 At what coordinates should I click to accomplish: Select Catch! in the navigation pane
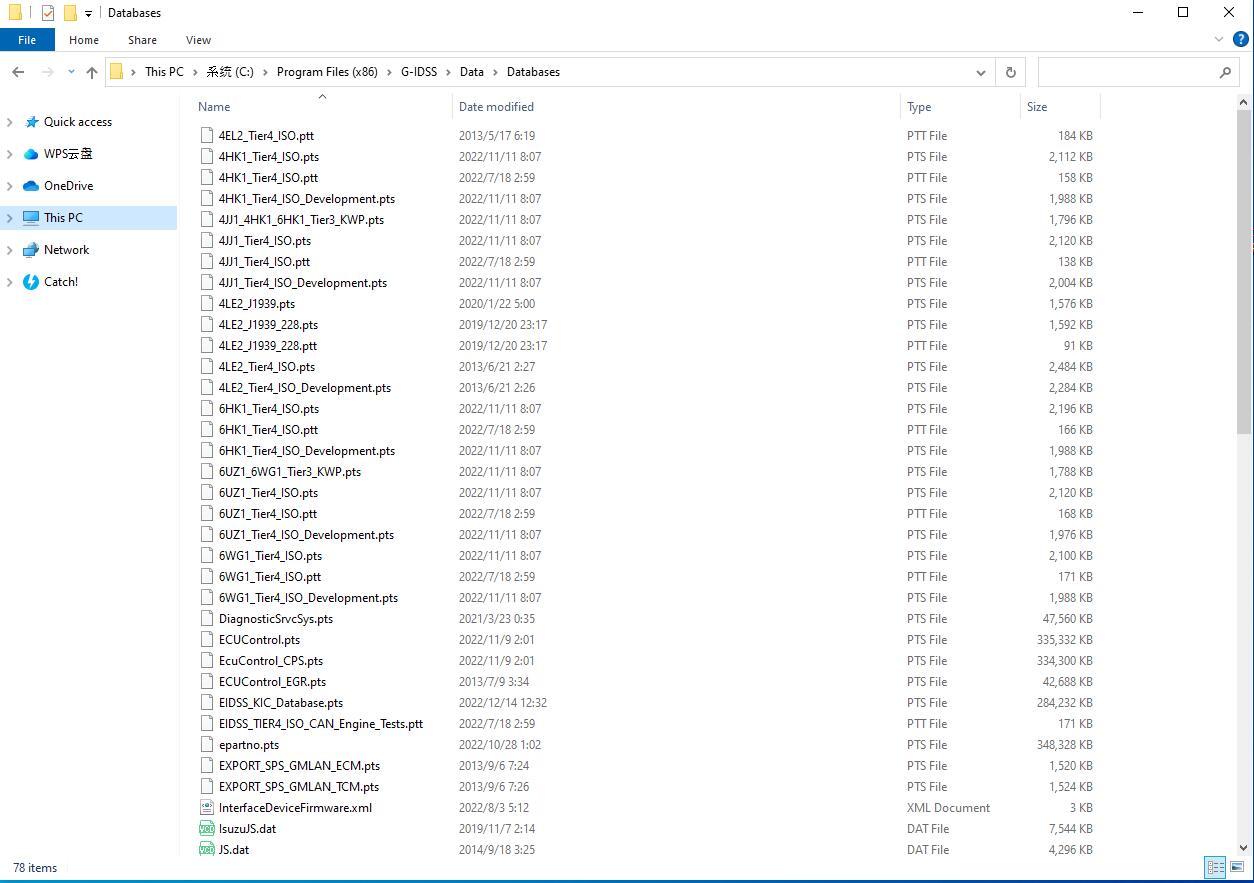click(x=60, y=282)
